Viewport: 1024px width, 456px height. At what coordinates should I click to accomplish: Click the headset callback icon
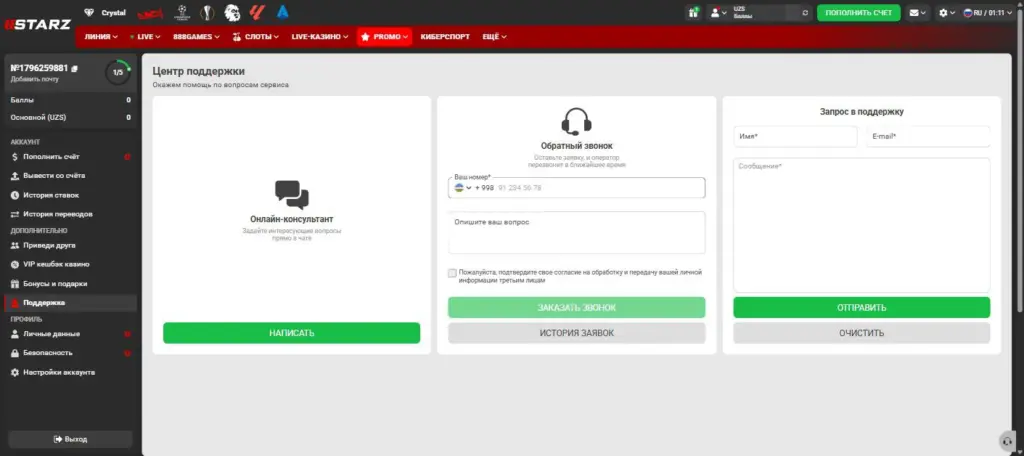click(x=576, y=122)
